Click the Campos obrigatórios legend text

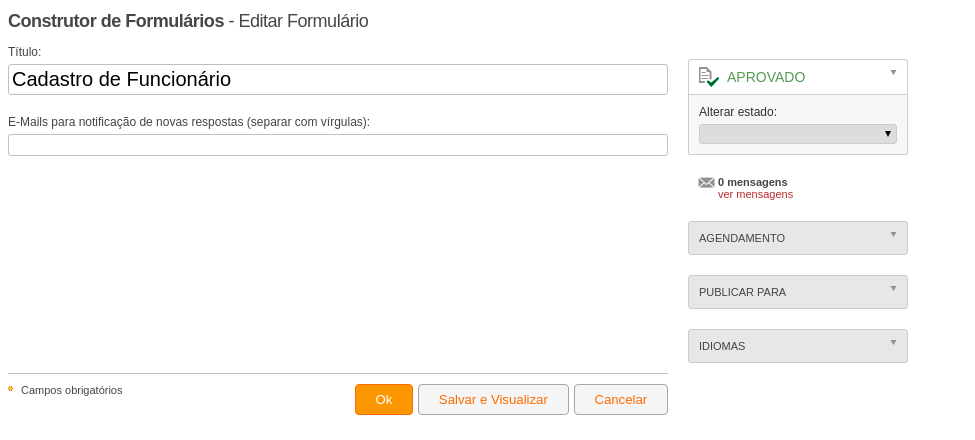tap(72, 390)
